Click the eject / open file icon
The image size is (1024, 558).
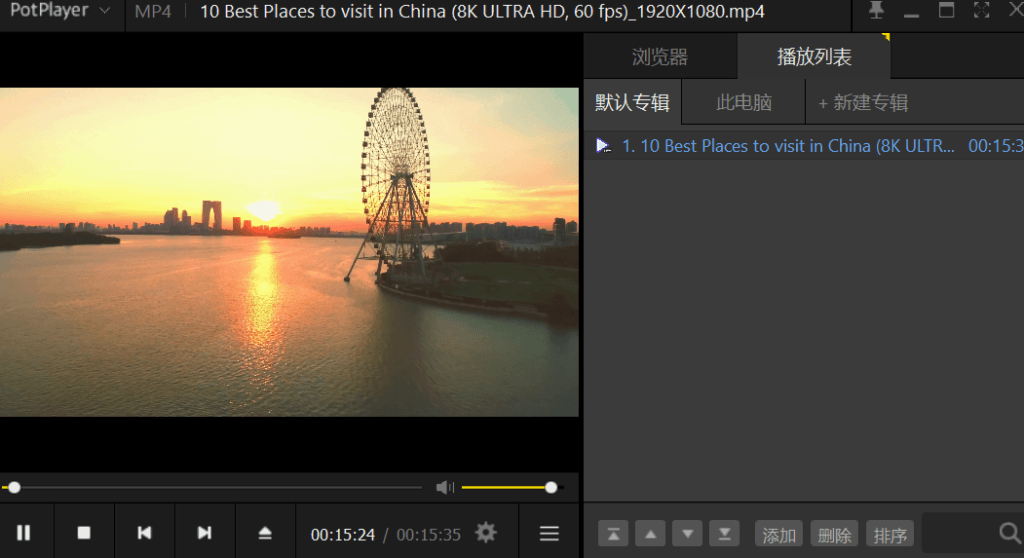(265, 533)
